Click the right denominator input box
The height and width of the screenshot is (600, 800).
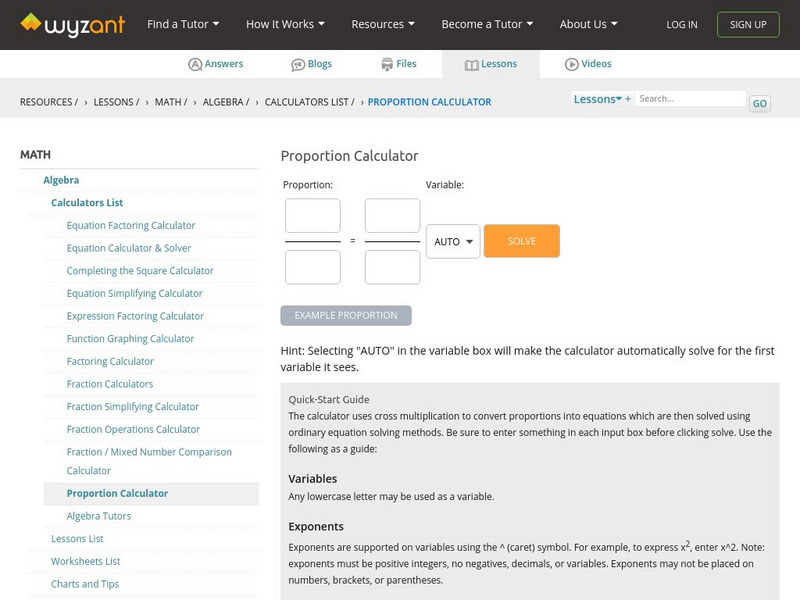pos(392,267)
